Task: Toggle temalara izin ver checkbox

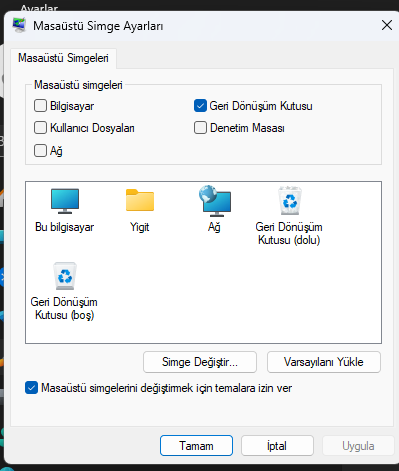Action: point(31,388)
